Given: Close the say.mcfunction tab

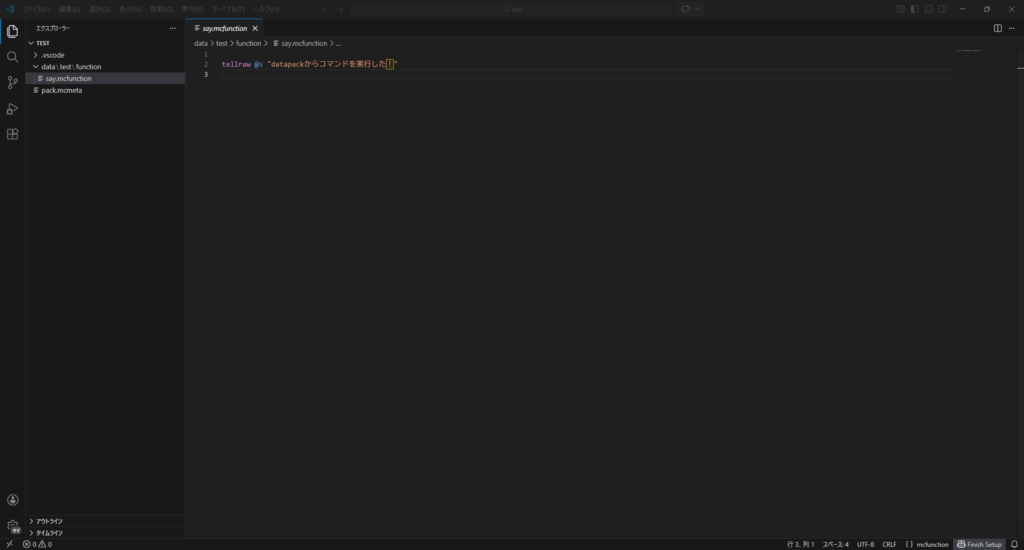Looking at the screenshot, I should pyautogui.click(x=255, y=28).
